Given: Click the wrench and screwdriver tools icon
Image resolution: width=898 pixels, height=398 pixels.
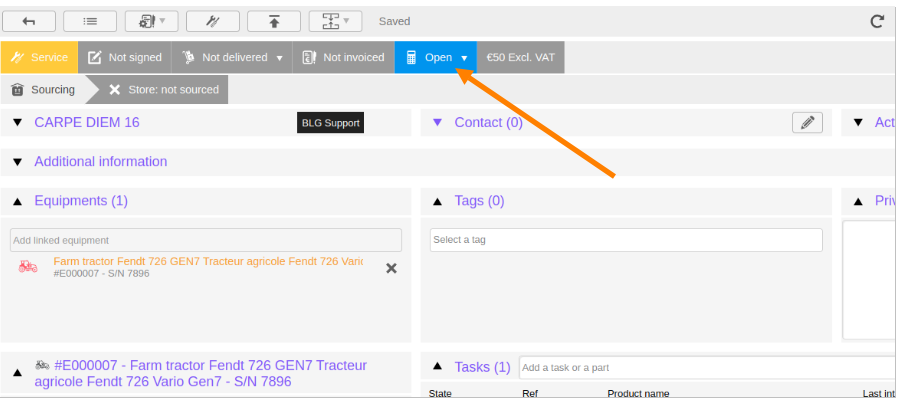Looking at the screenshot, I should (212, 21).
